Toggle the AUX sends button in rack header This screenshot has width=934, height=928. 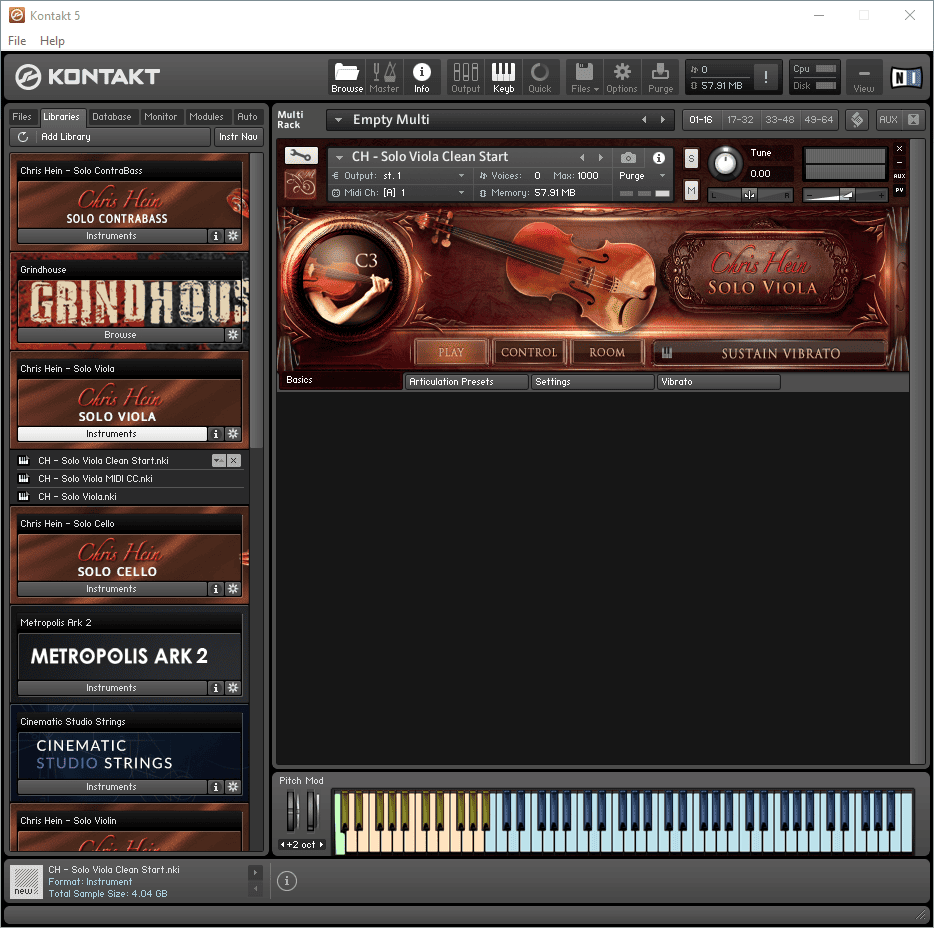[x=888, y=120]
